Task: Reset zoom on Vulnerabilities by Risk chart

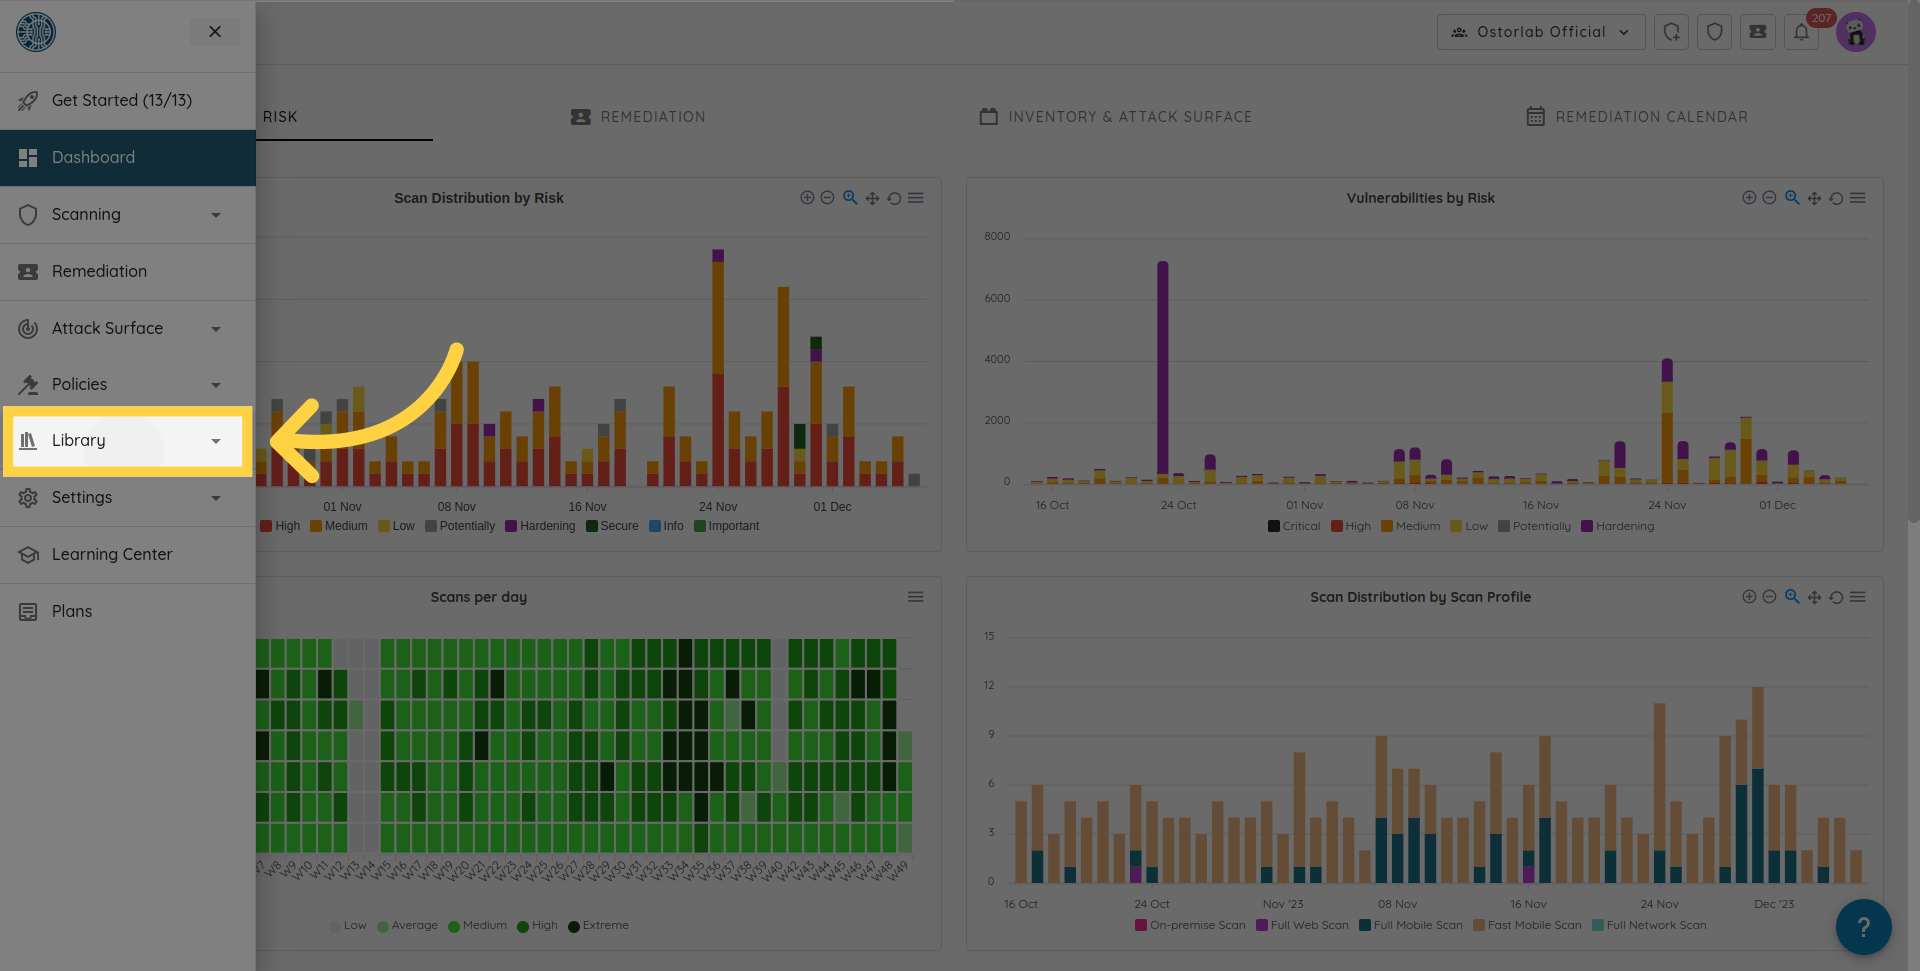Action: point(1836,199)
